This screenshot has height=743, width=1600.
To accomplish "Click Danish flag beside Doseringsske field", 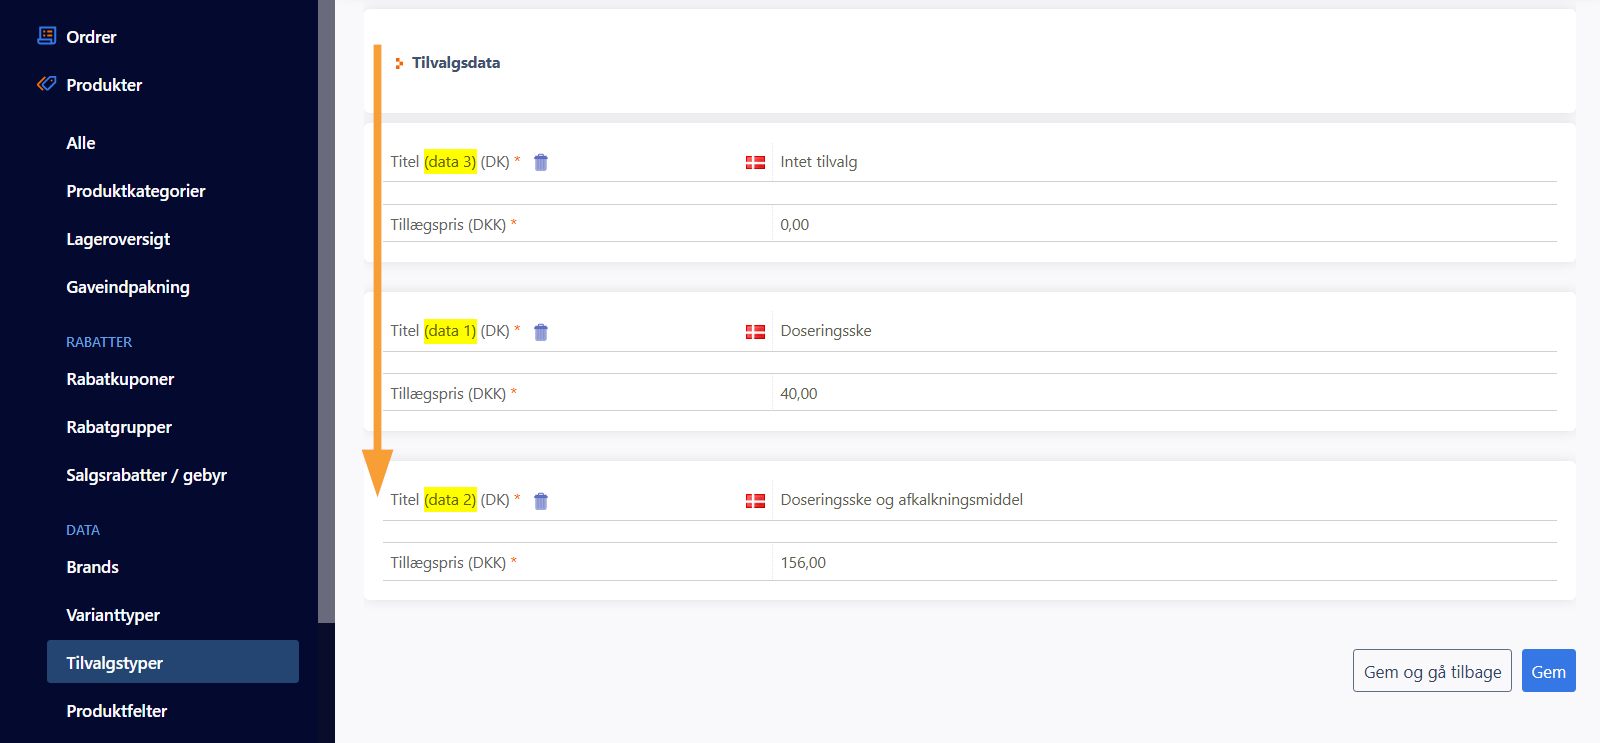I will [x=755, y=332].
